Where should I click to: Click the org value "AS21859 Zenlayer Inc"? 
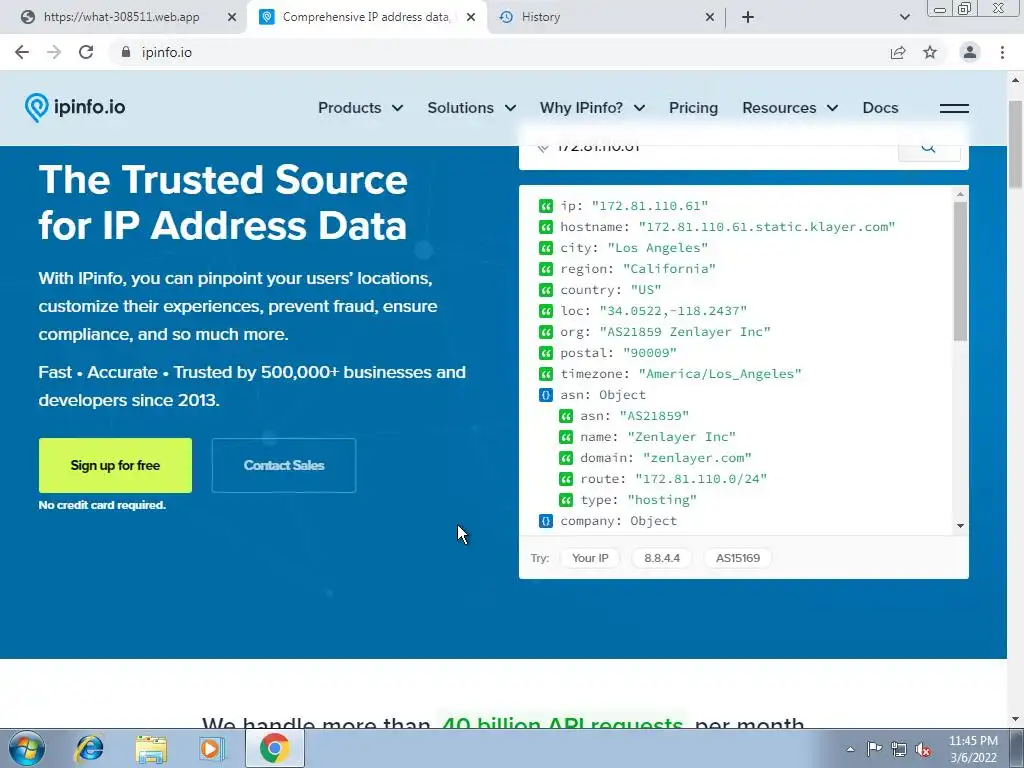pos(685,332)
